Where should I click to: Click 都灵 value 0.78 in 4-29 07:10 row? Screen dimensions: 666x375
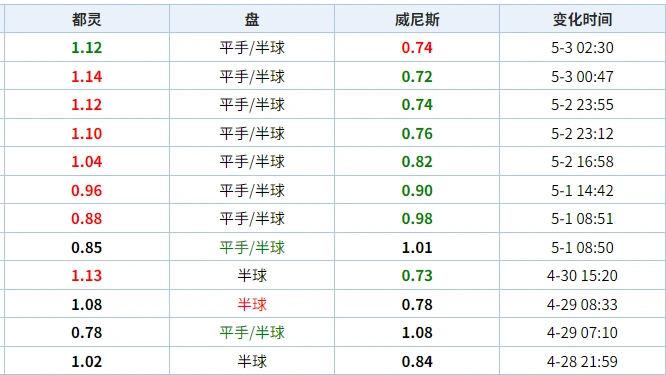(87, 332)
